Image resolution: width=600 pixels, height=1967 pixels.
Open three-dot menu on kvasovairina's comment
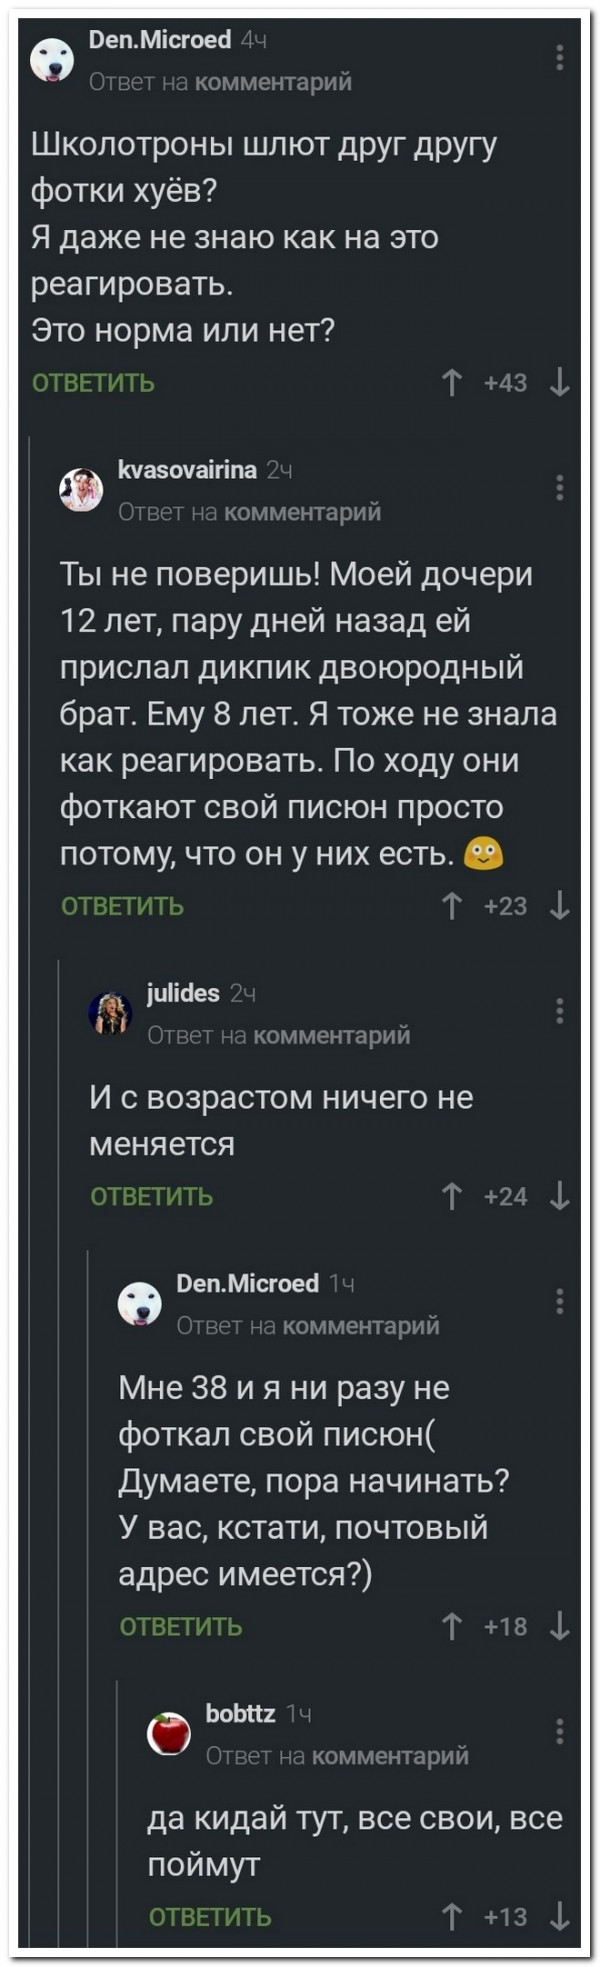point(560,488)
